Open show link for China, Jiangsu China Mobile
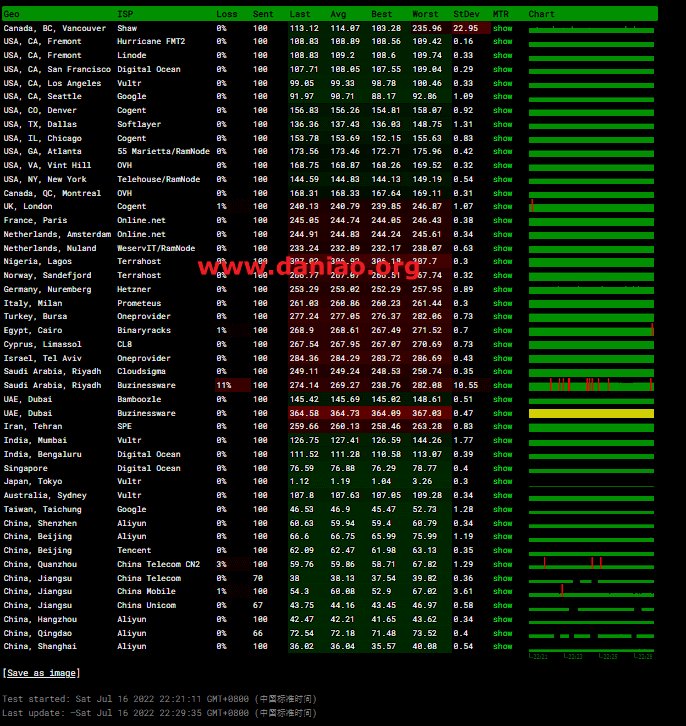Image resolution: width=686 pixels, height=726 pixels. (502, 591)
